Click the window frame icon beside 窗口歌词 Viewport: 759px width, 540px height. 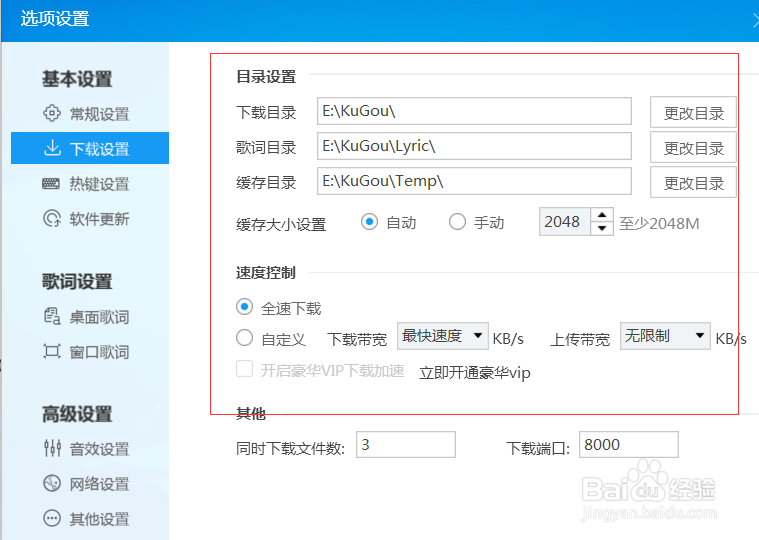point(52,351)
